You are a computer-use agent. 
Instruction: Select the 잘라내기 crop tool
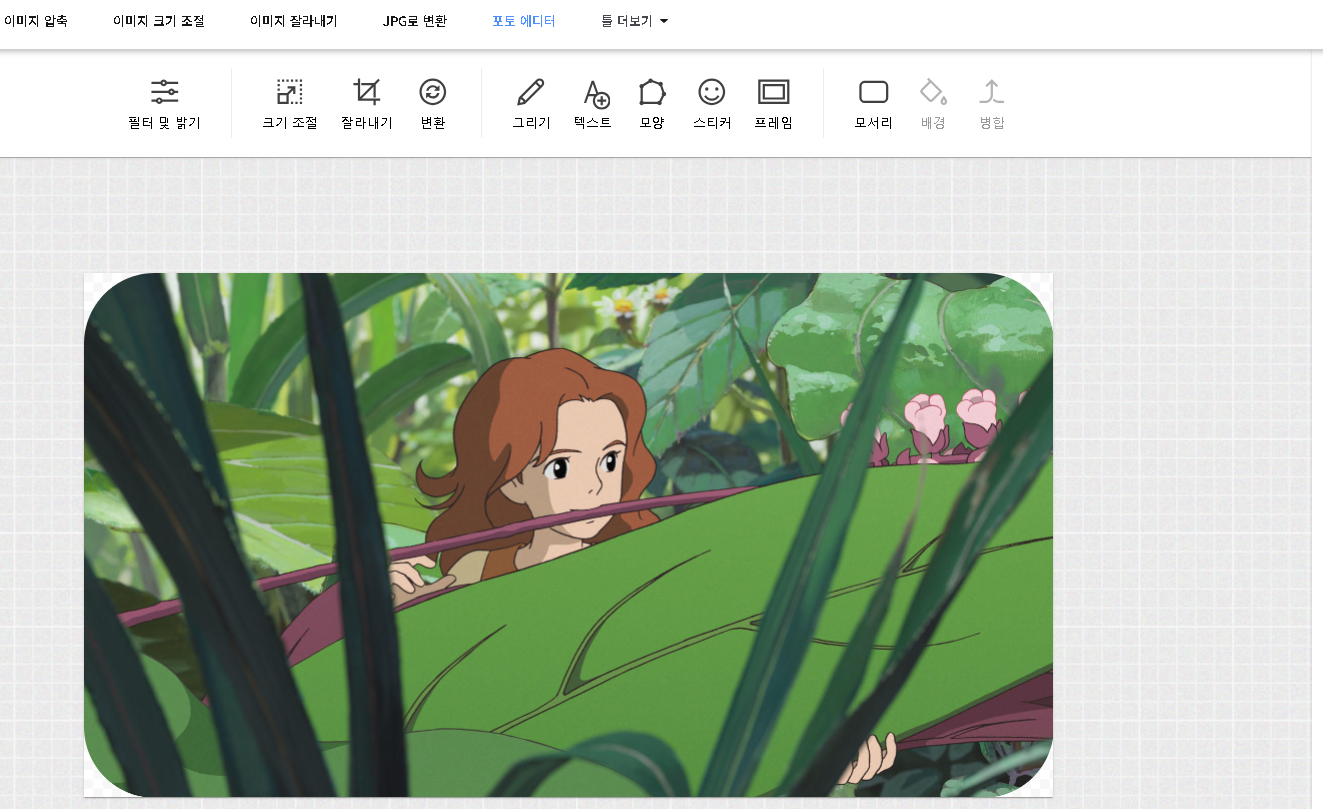[367, 105]
